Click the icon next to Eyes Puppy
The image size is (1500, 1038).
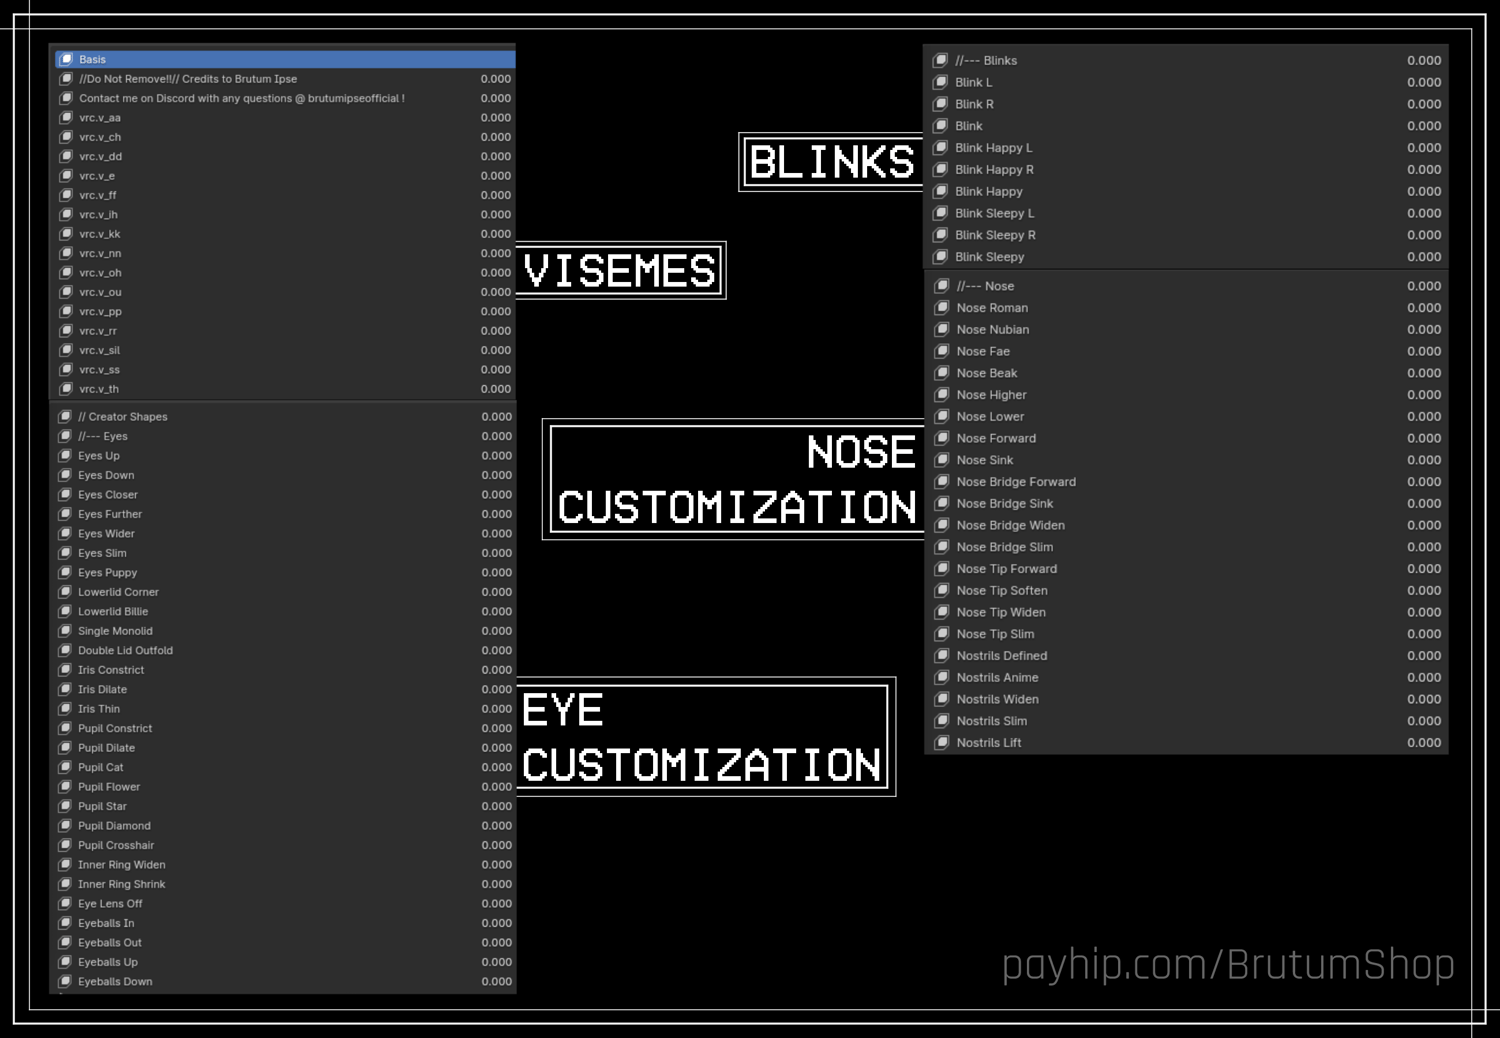click(x=65, y=572)
